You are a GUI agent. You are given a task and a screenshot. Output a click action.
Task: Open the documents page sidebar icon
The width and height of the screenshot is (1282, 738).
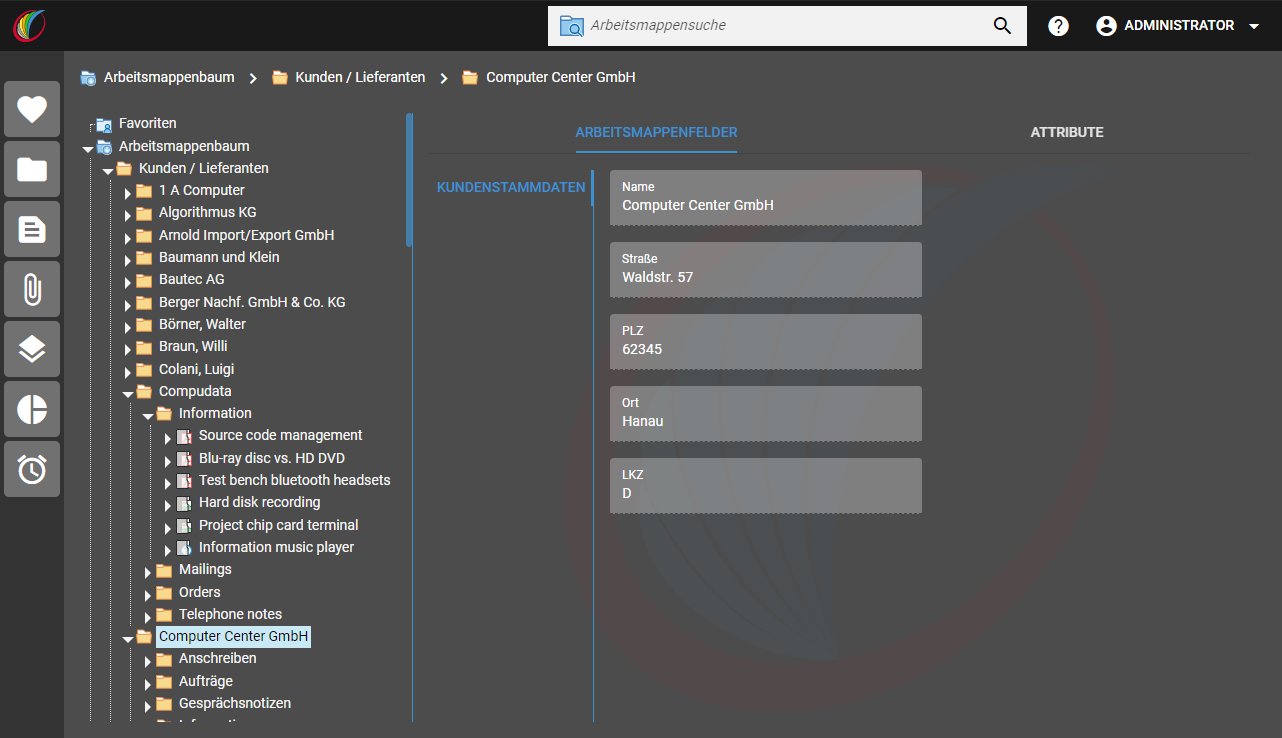[x=32, y=229]
